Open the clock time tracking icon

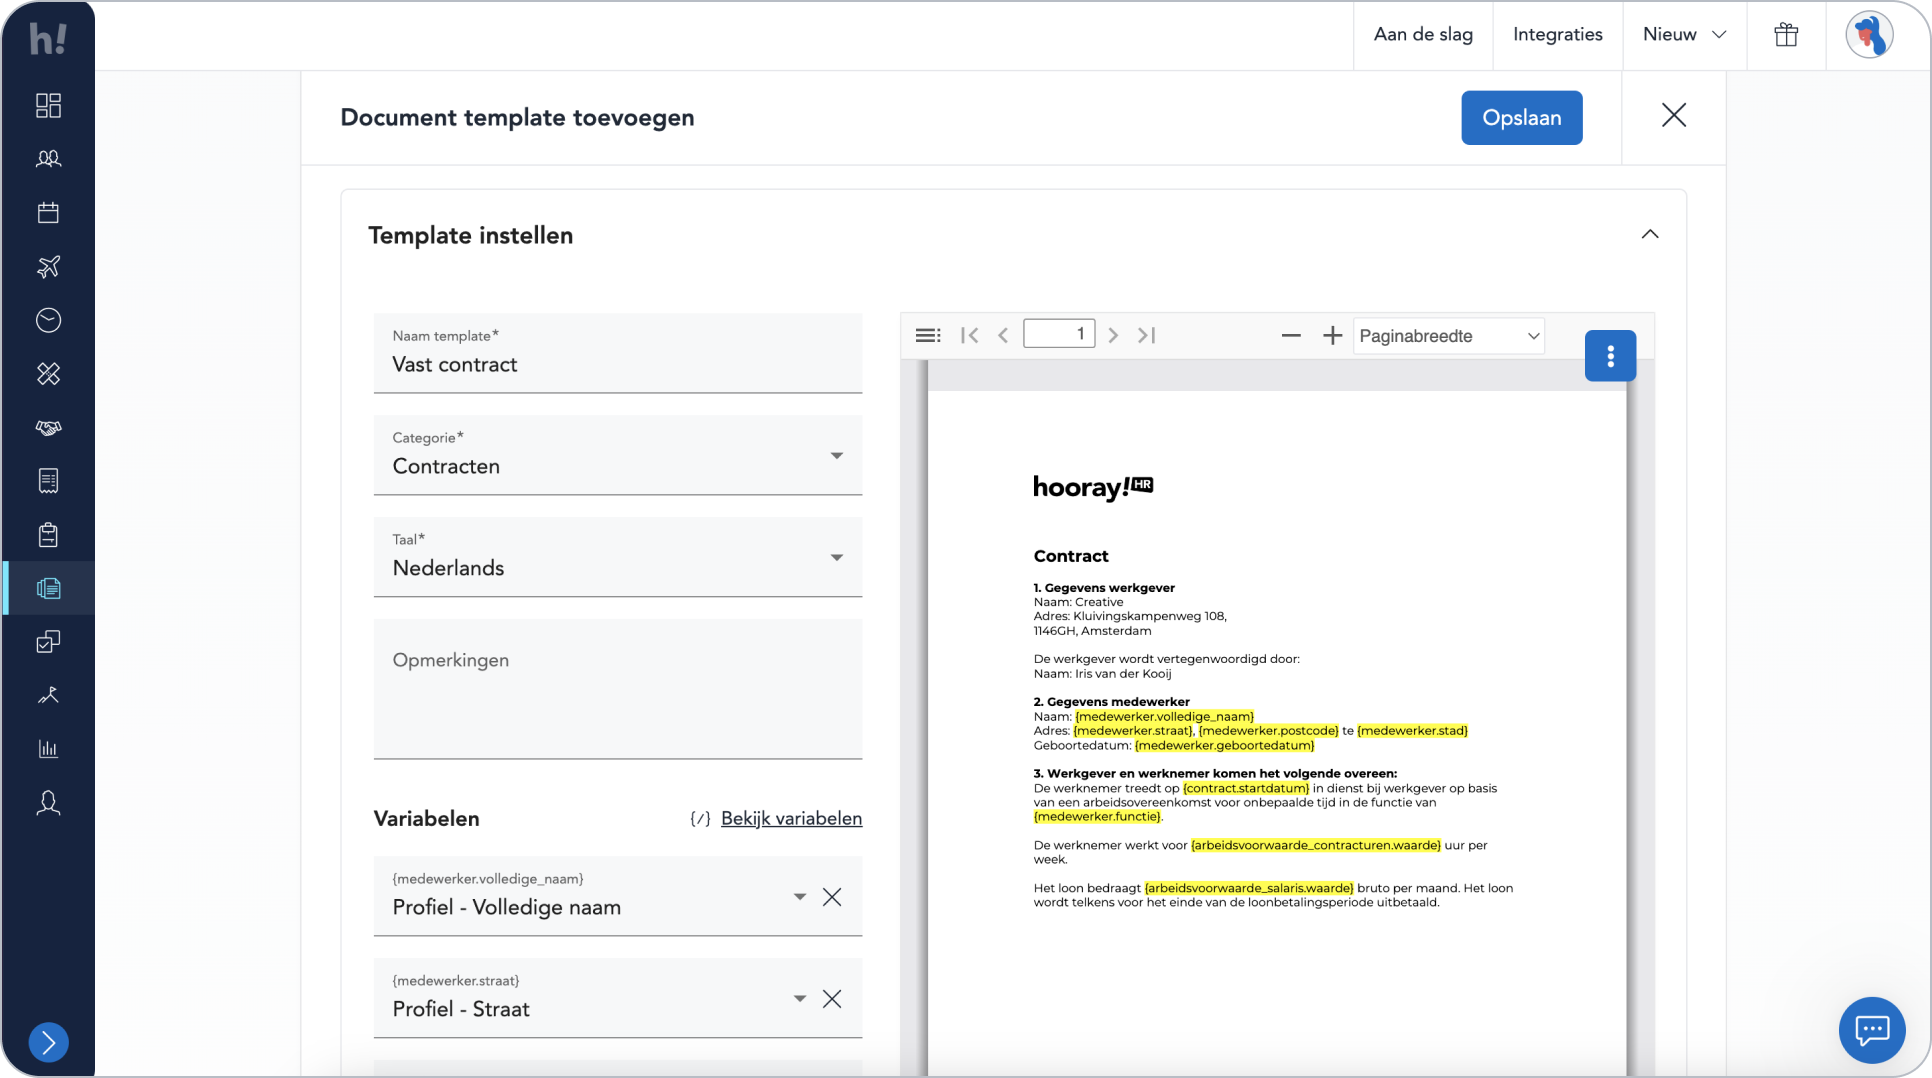(48, 320)
